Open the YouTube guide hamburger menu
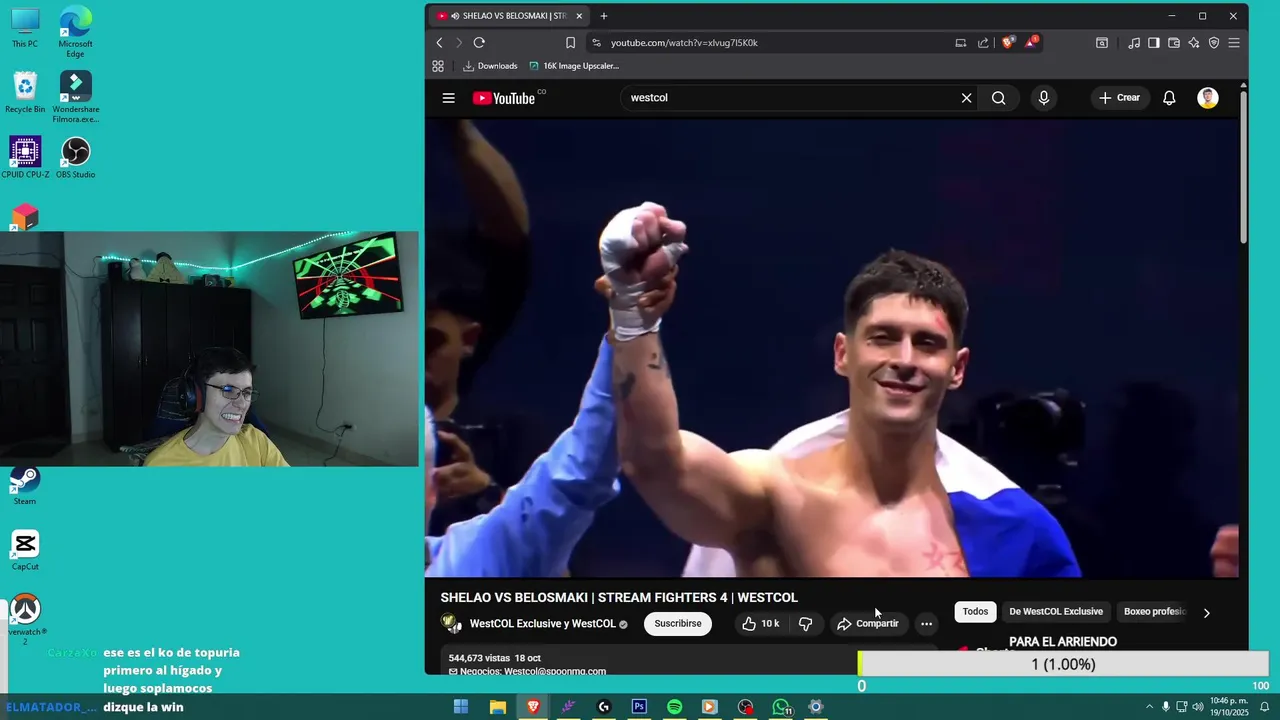 click(x=448, y=98)
